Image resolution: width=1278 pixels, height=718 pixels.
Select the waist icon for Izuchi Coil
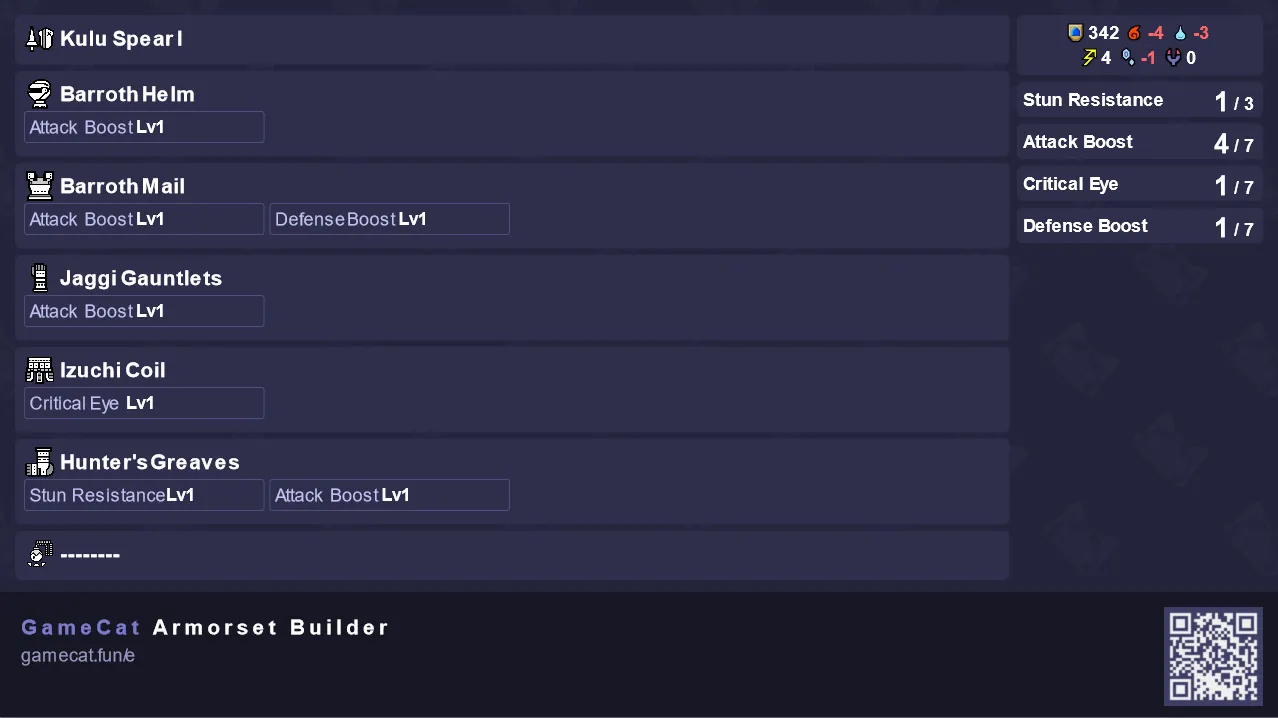pyautogui.click(x=39, y=370)
